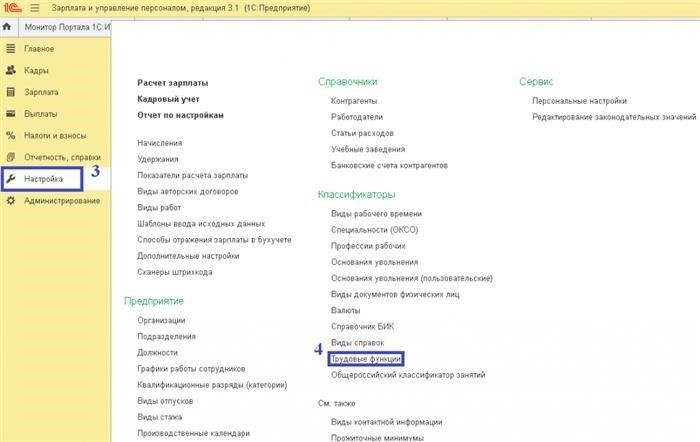This screenshot has width=700, height=442.
Task: Open Специальности (ОКСО) classifier
Action: pyautogui.click(x=374, y=229)
